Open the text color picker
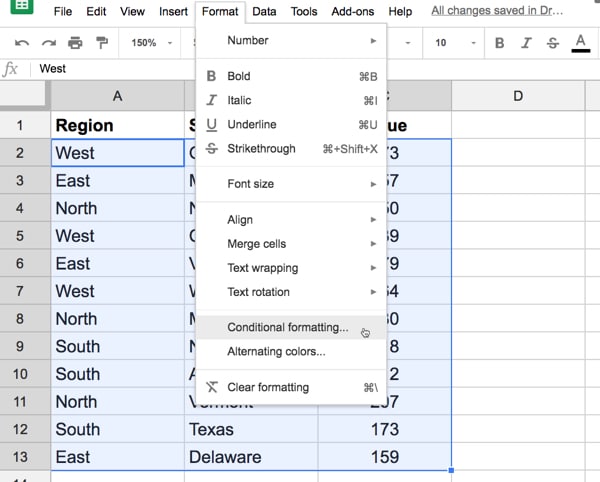The width and height of the screenshot is (600, 482). click(580, 43)
